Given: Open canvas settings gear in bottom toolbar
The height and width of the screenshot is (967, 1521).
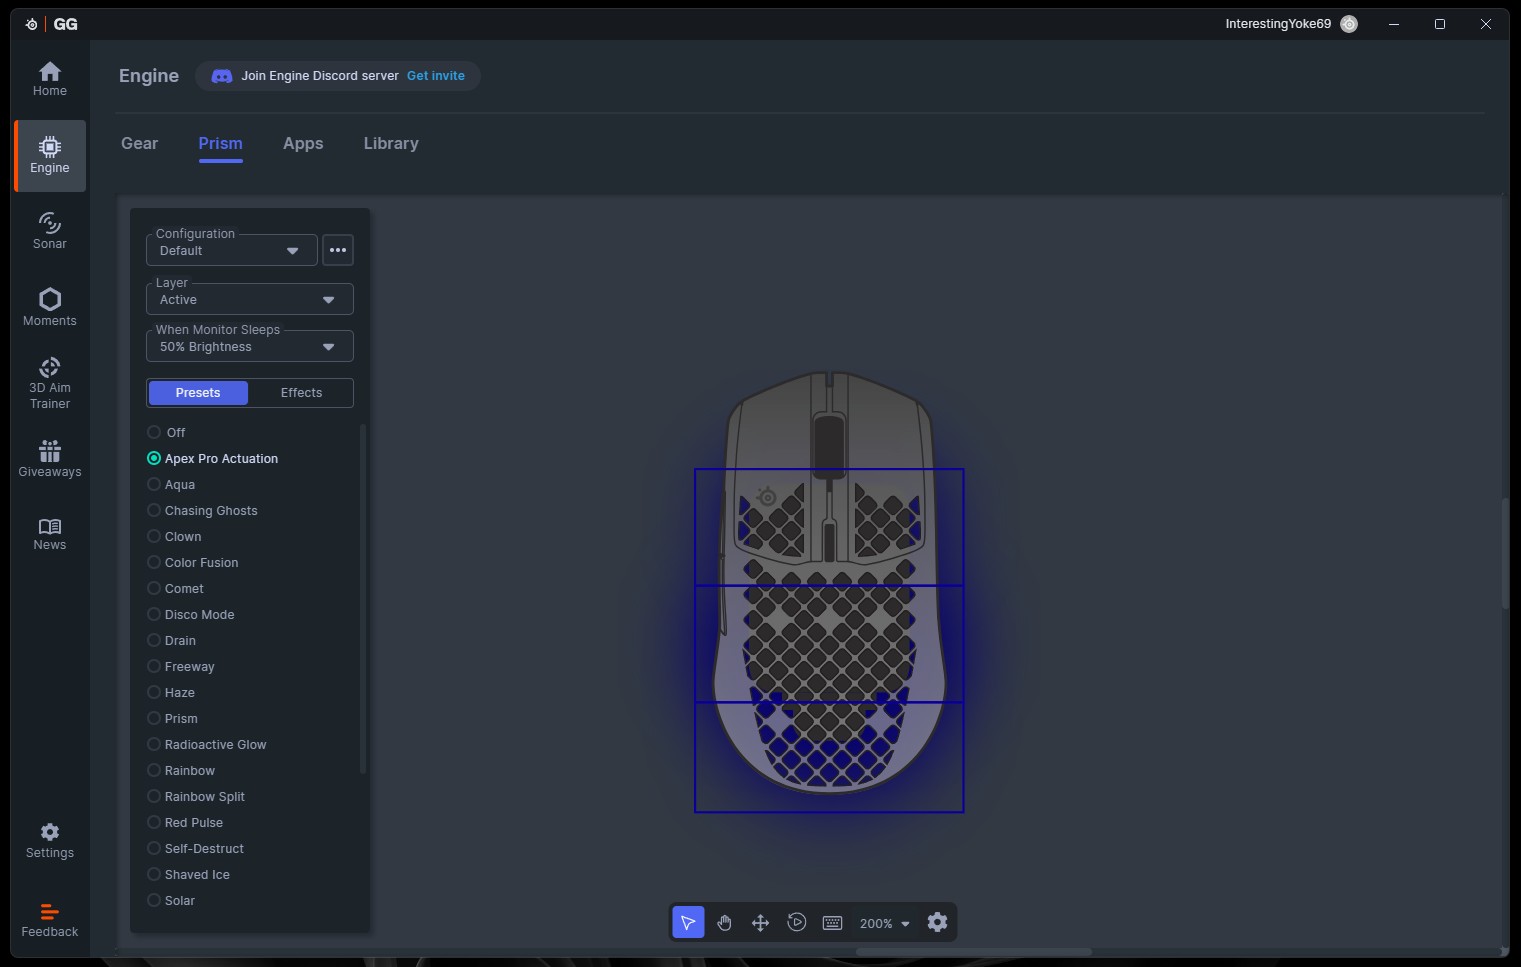Looking at the screenshot, I should pyautogui.click(x=937, y=923).
